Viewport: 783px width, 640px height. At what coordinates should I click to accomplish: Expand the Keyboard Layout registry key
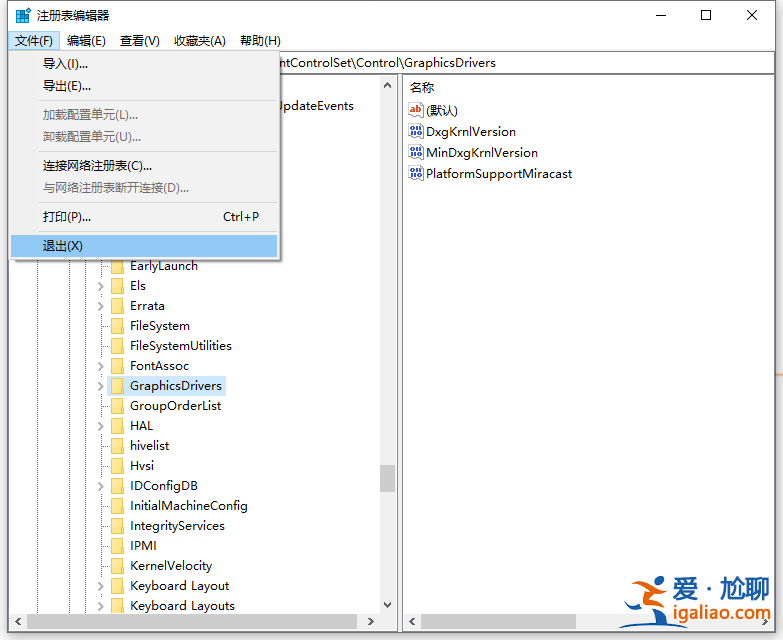100,586
